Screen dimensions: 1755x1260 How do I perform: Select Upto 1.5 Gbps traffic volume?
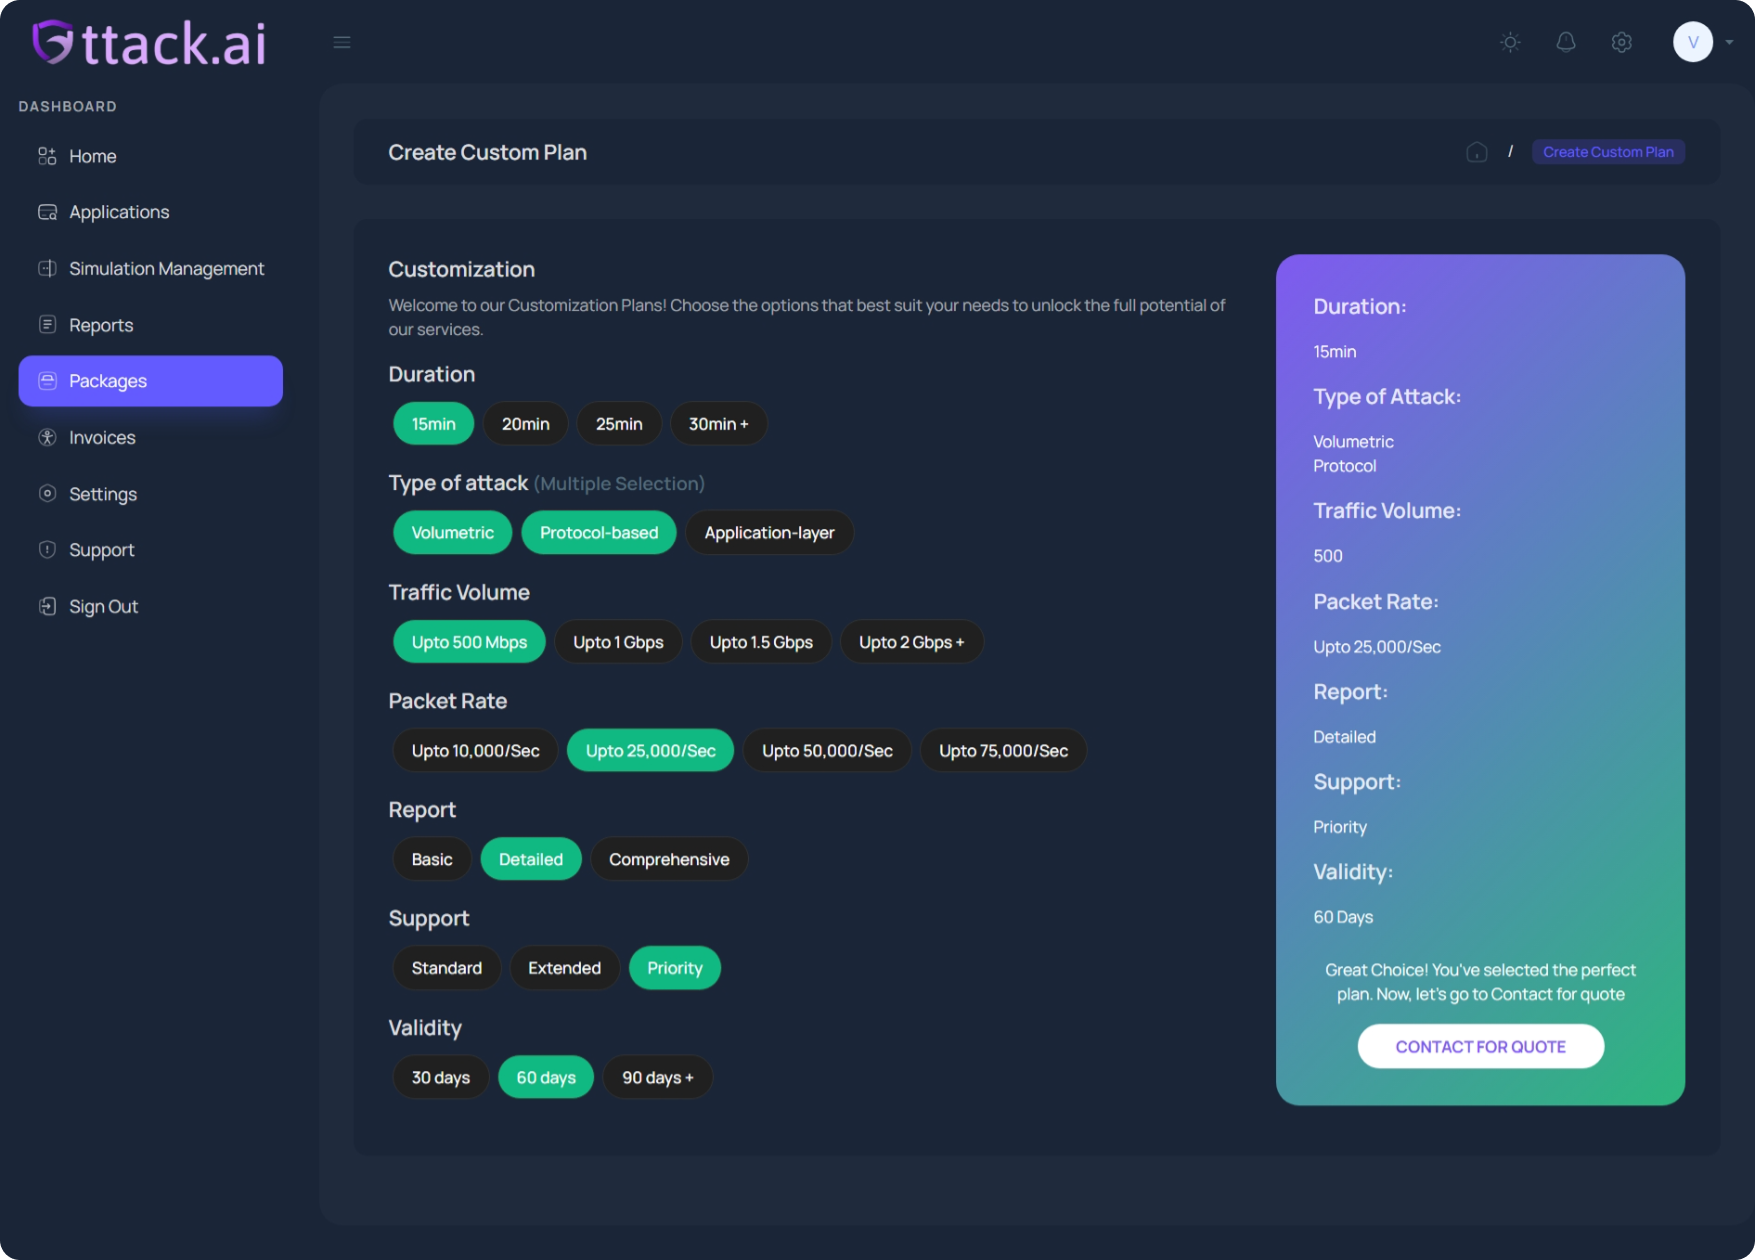[761, 642]
